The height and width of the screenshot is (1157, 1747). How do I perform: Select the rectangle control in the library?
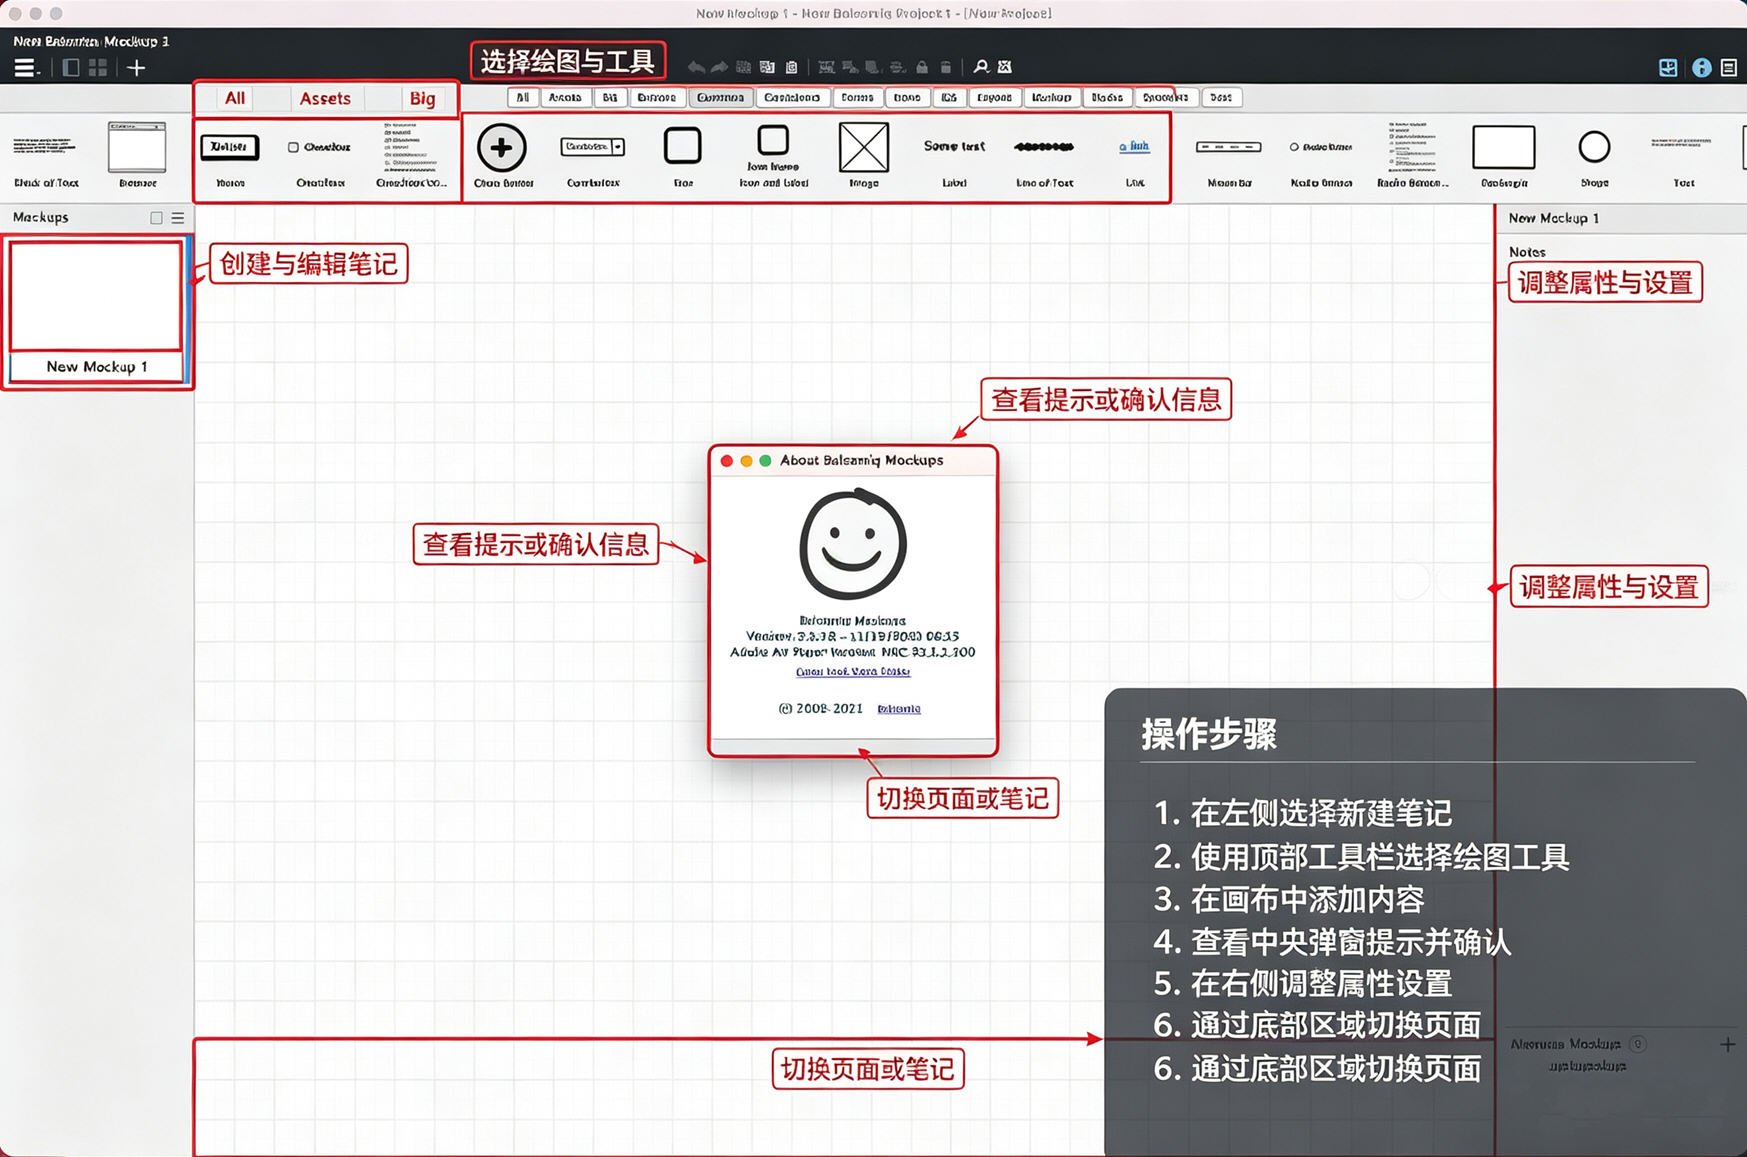coord(1504,155)
